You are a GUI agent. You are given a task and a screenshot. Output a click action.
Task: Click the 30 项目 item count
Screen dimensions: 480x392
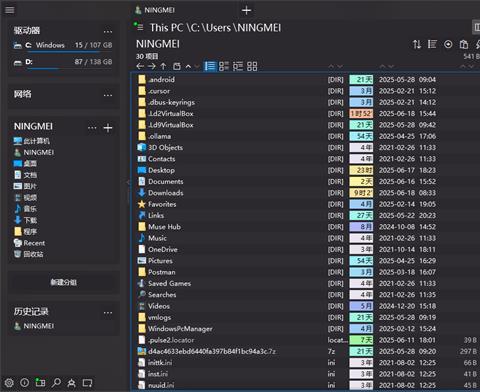[x=147, y=56]
